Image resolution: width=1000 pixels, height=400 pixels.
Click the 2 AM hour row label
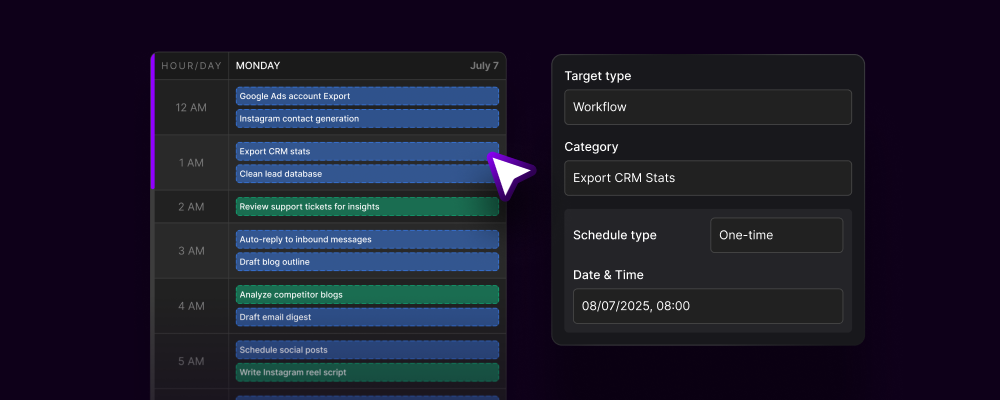(x=191, y=207)
